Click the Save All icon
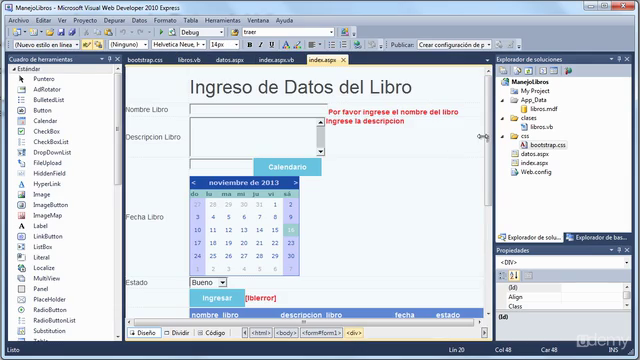Image resolution: width=640 pixels, height=360 pixels. 72,32
